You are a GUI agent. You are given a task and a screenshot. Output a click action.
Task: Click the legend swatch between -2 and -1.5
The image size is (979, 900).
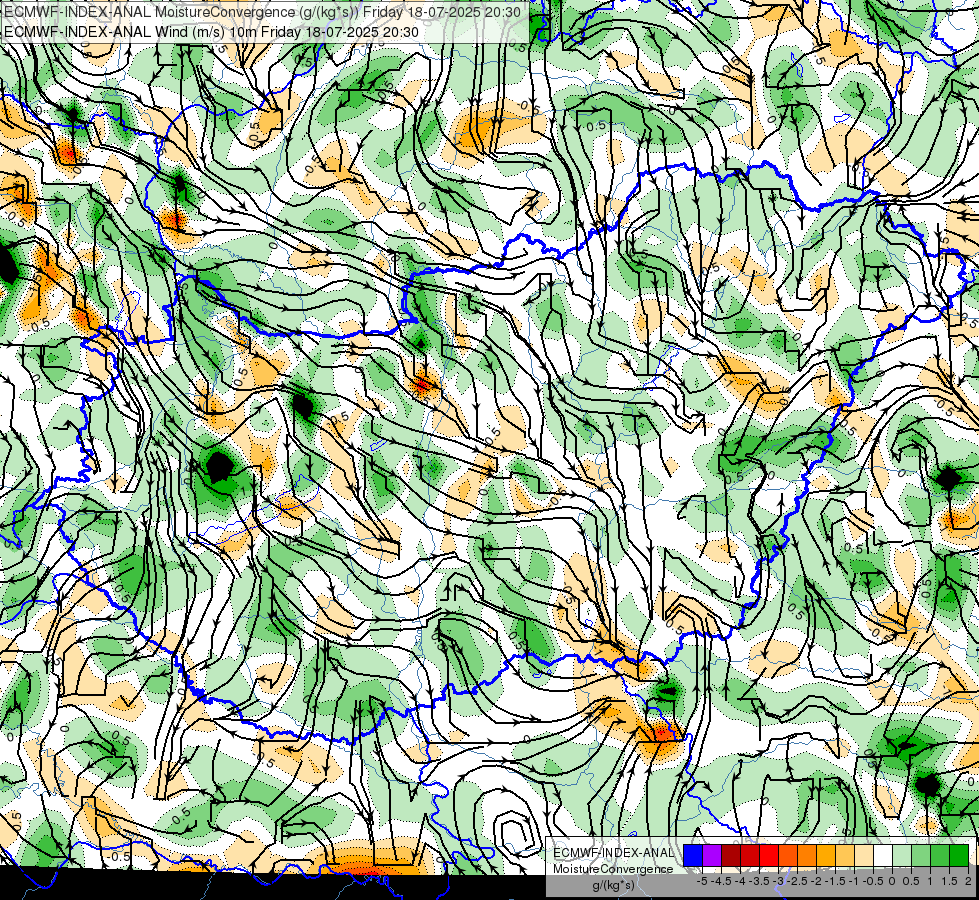point(826,856)
